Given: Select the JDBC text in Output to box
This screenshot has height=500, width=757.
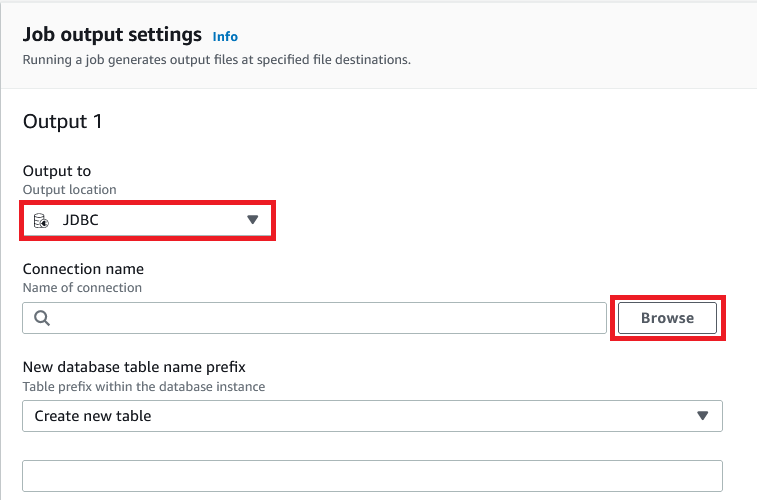Looking at the screenshot, I should pyautogui.click(x=81, y=220).
